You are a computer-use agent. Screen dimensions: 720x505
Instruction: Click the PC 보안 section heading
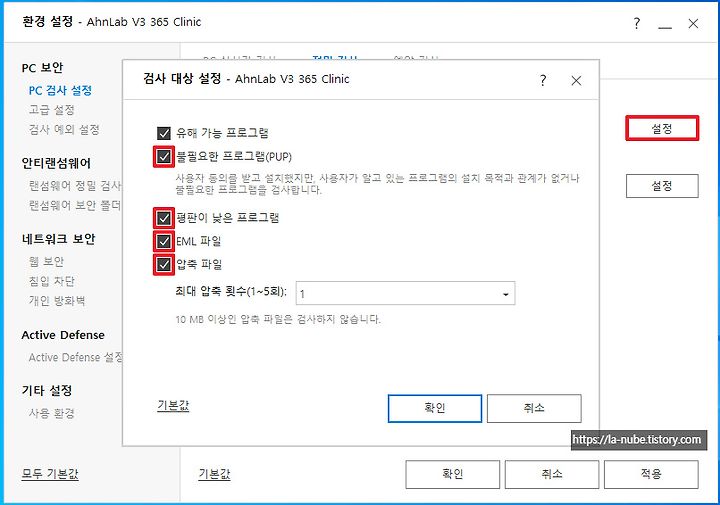(x=42, y=68)
